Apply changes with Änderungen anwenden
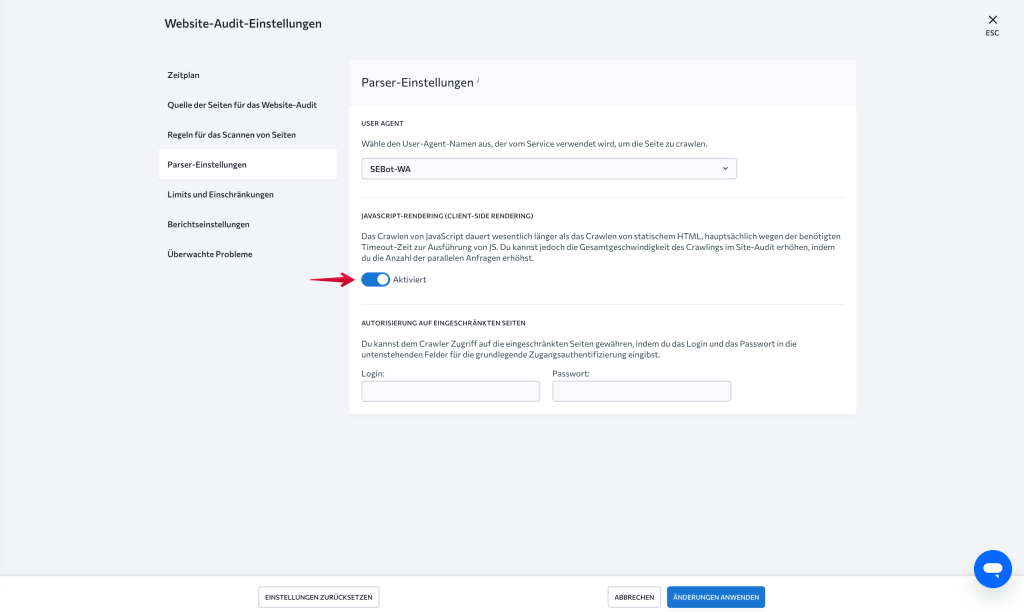 coord(716,596)
